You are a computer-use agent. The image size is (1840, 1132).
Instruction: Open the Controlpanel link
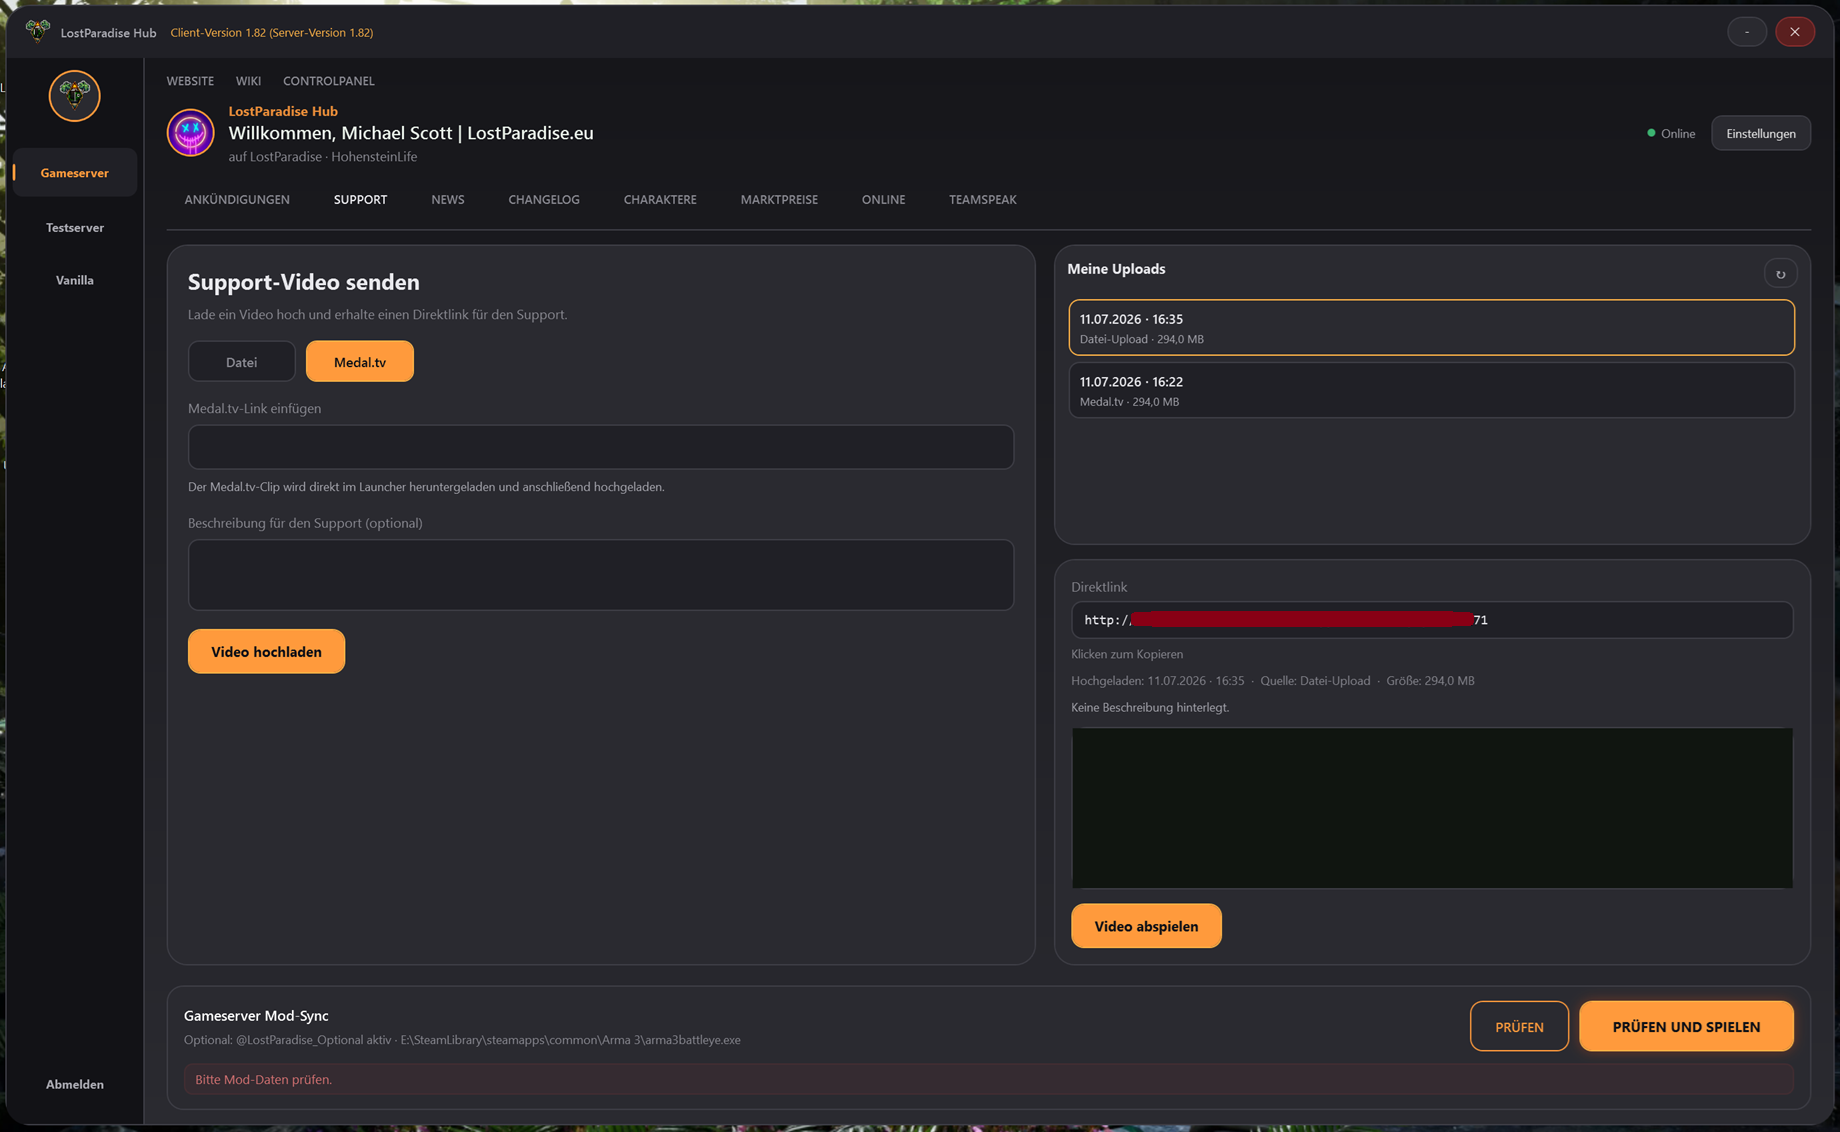click(328, 81)
